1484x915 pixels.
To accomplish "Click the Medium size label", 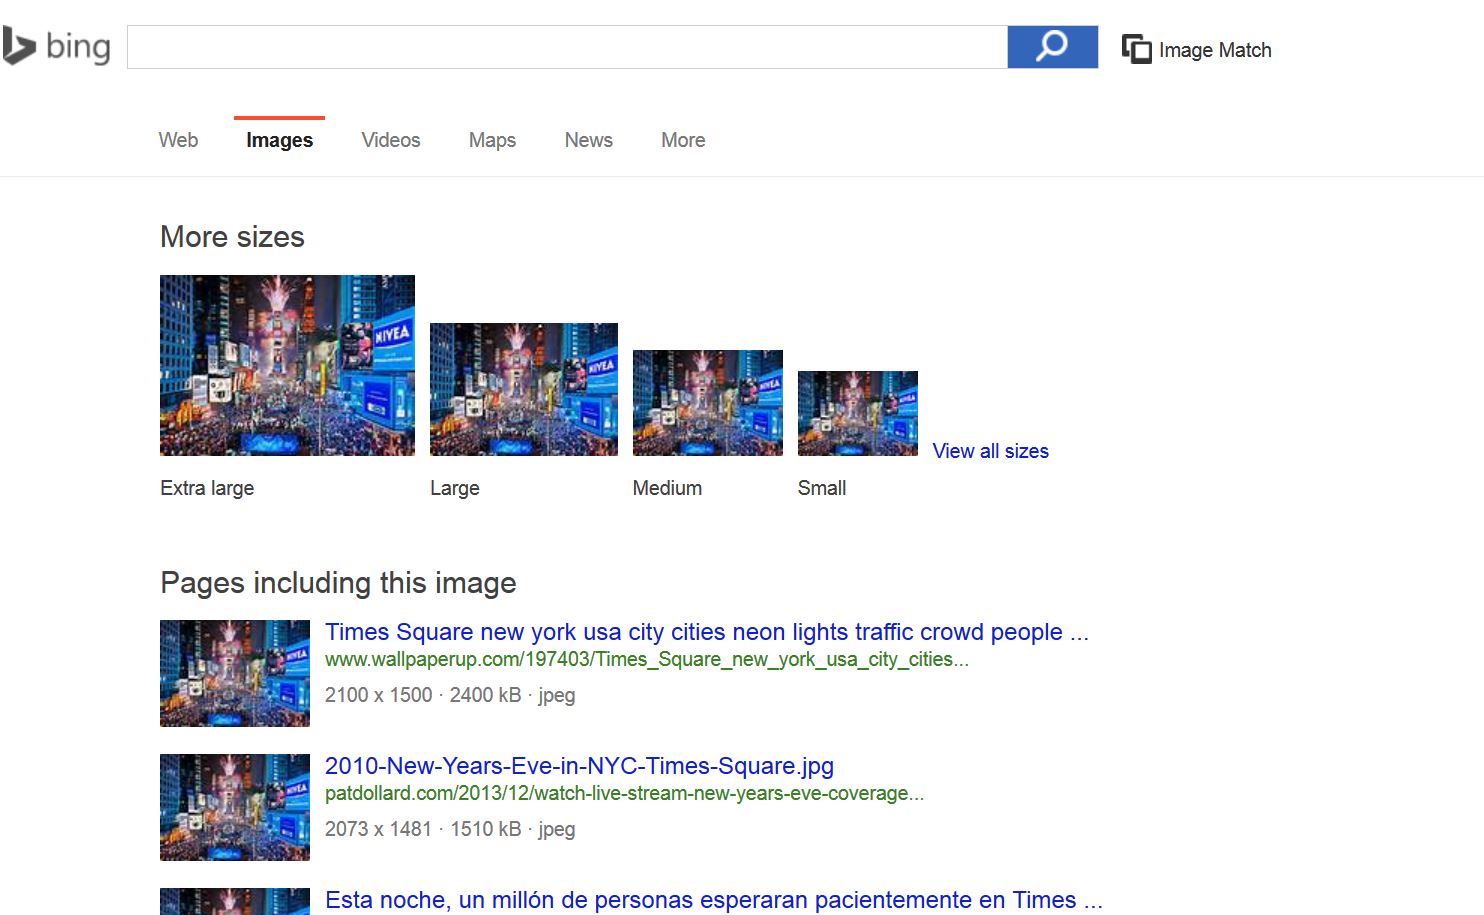I will tap(667, 488).
